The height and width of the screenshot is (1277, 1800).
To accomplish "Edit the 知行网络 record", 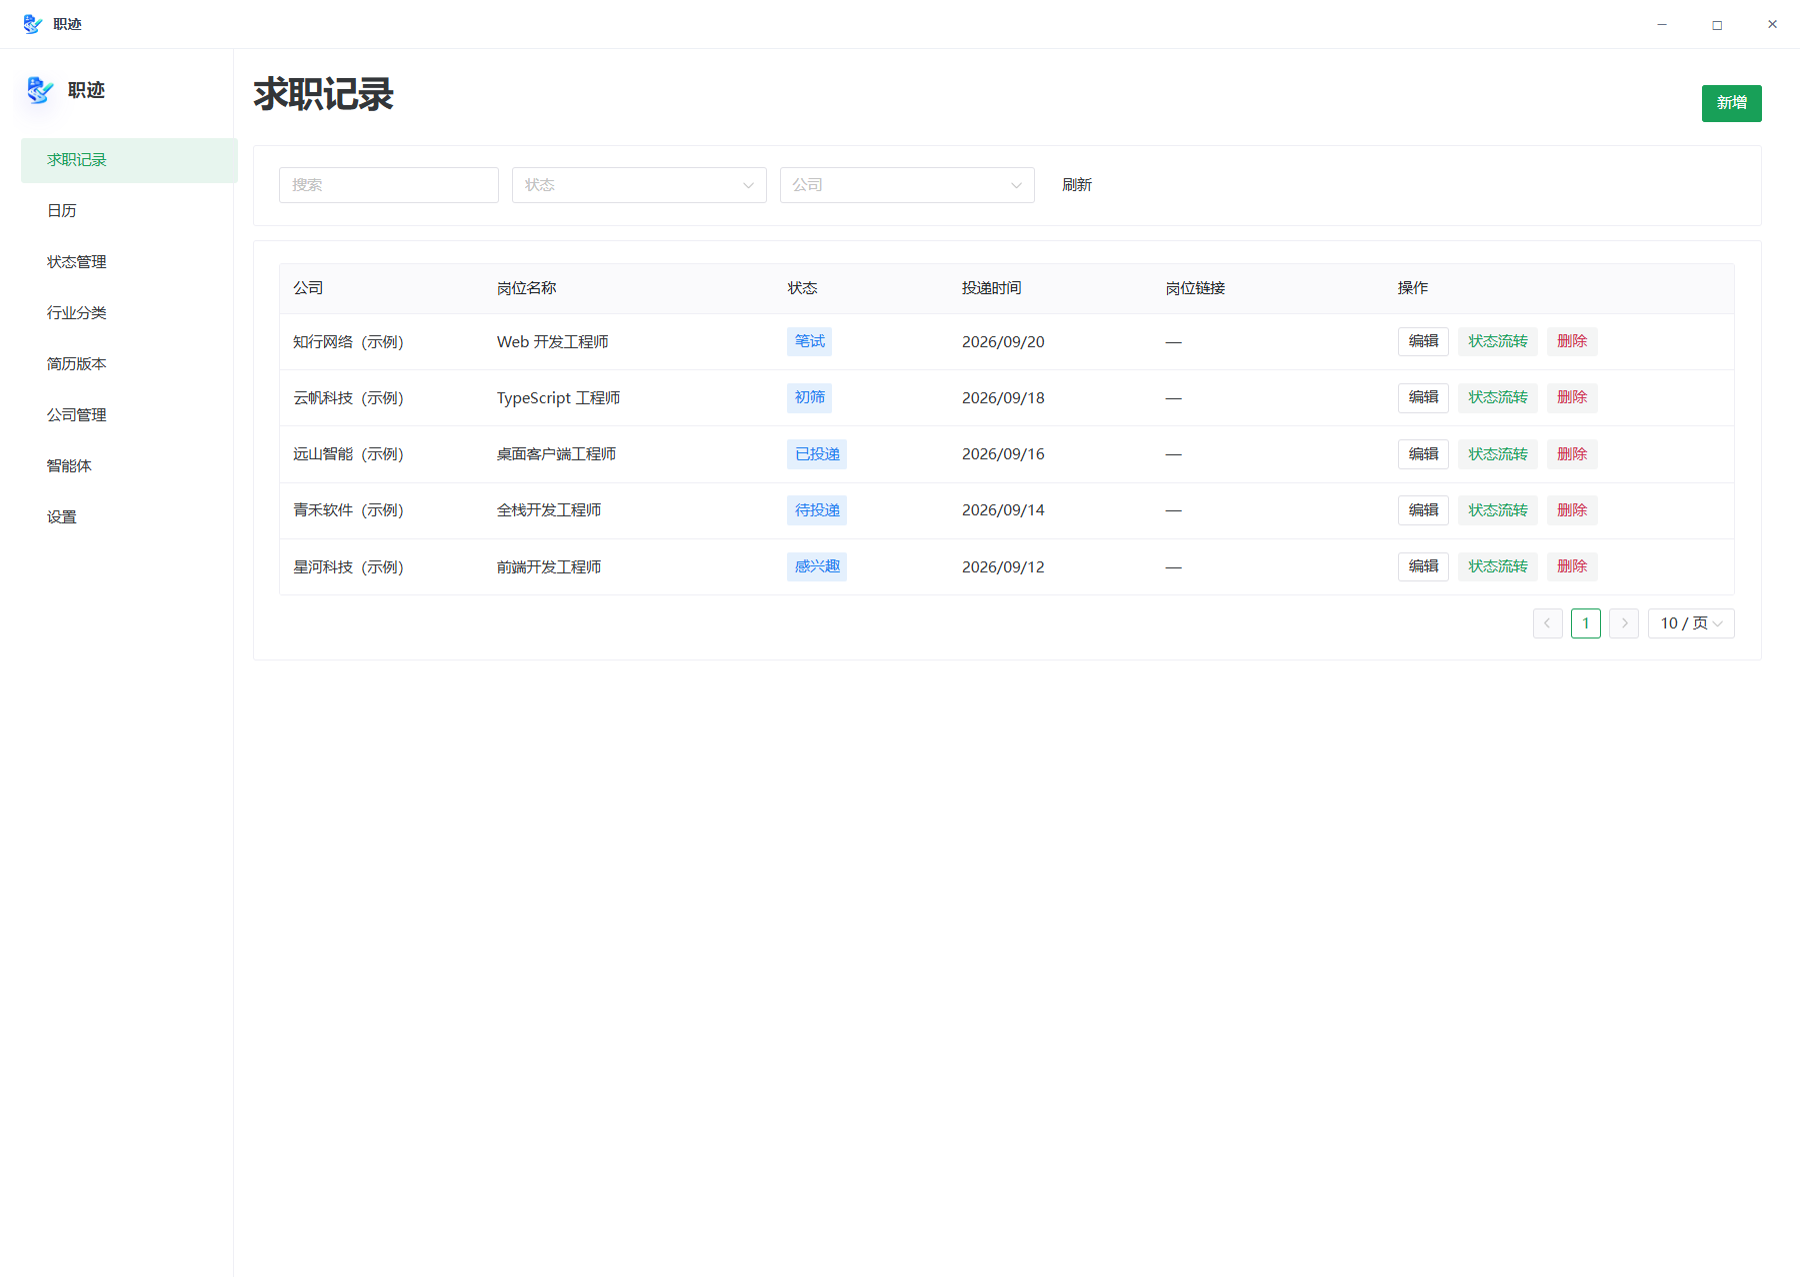I will tap(1423, 341).
